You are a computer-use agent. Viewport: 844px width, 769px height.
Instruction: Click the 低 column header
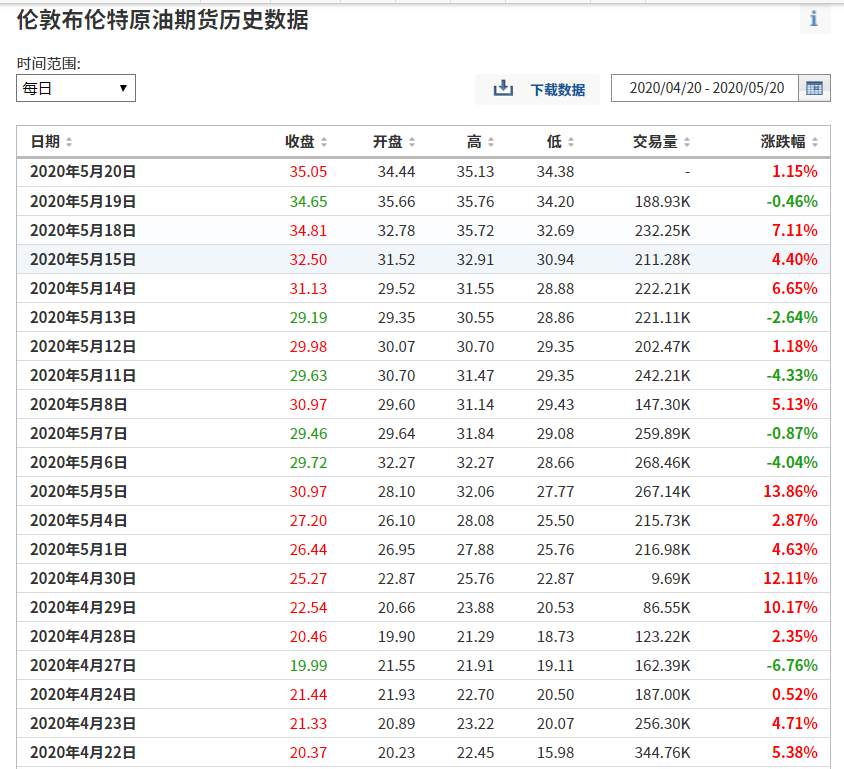(x=554, y=142)
